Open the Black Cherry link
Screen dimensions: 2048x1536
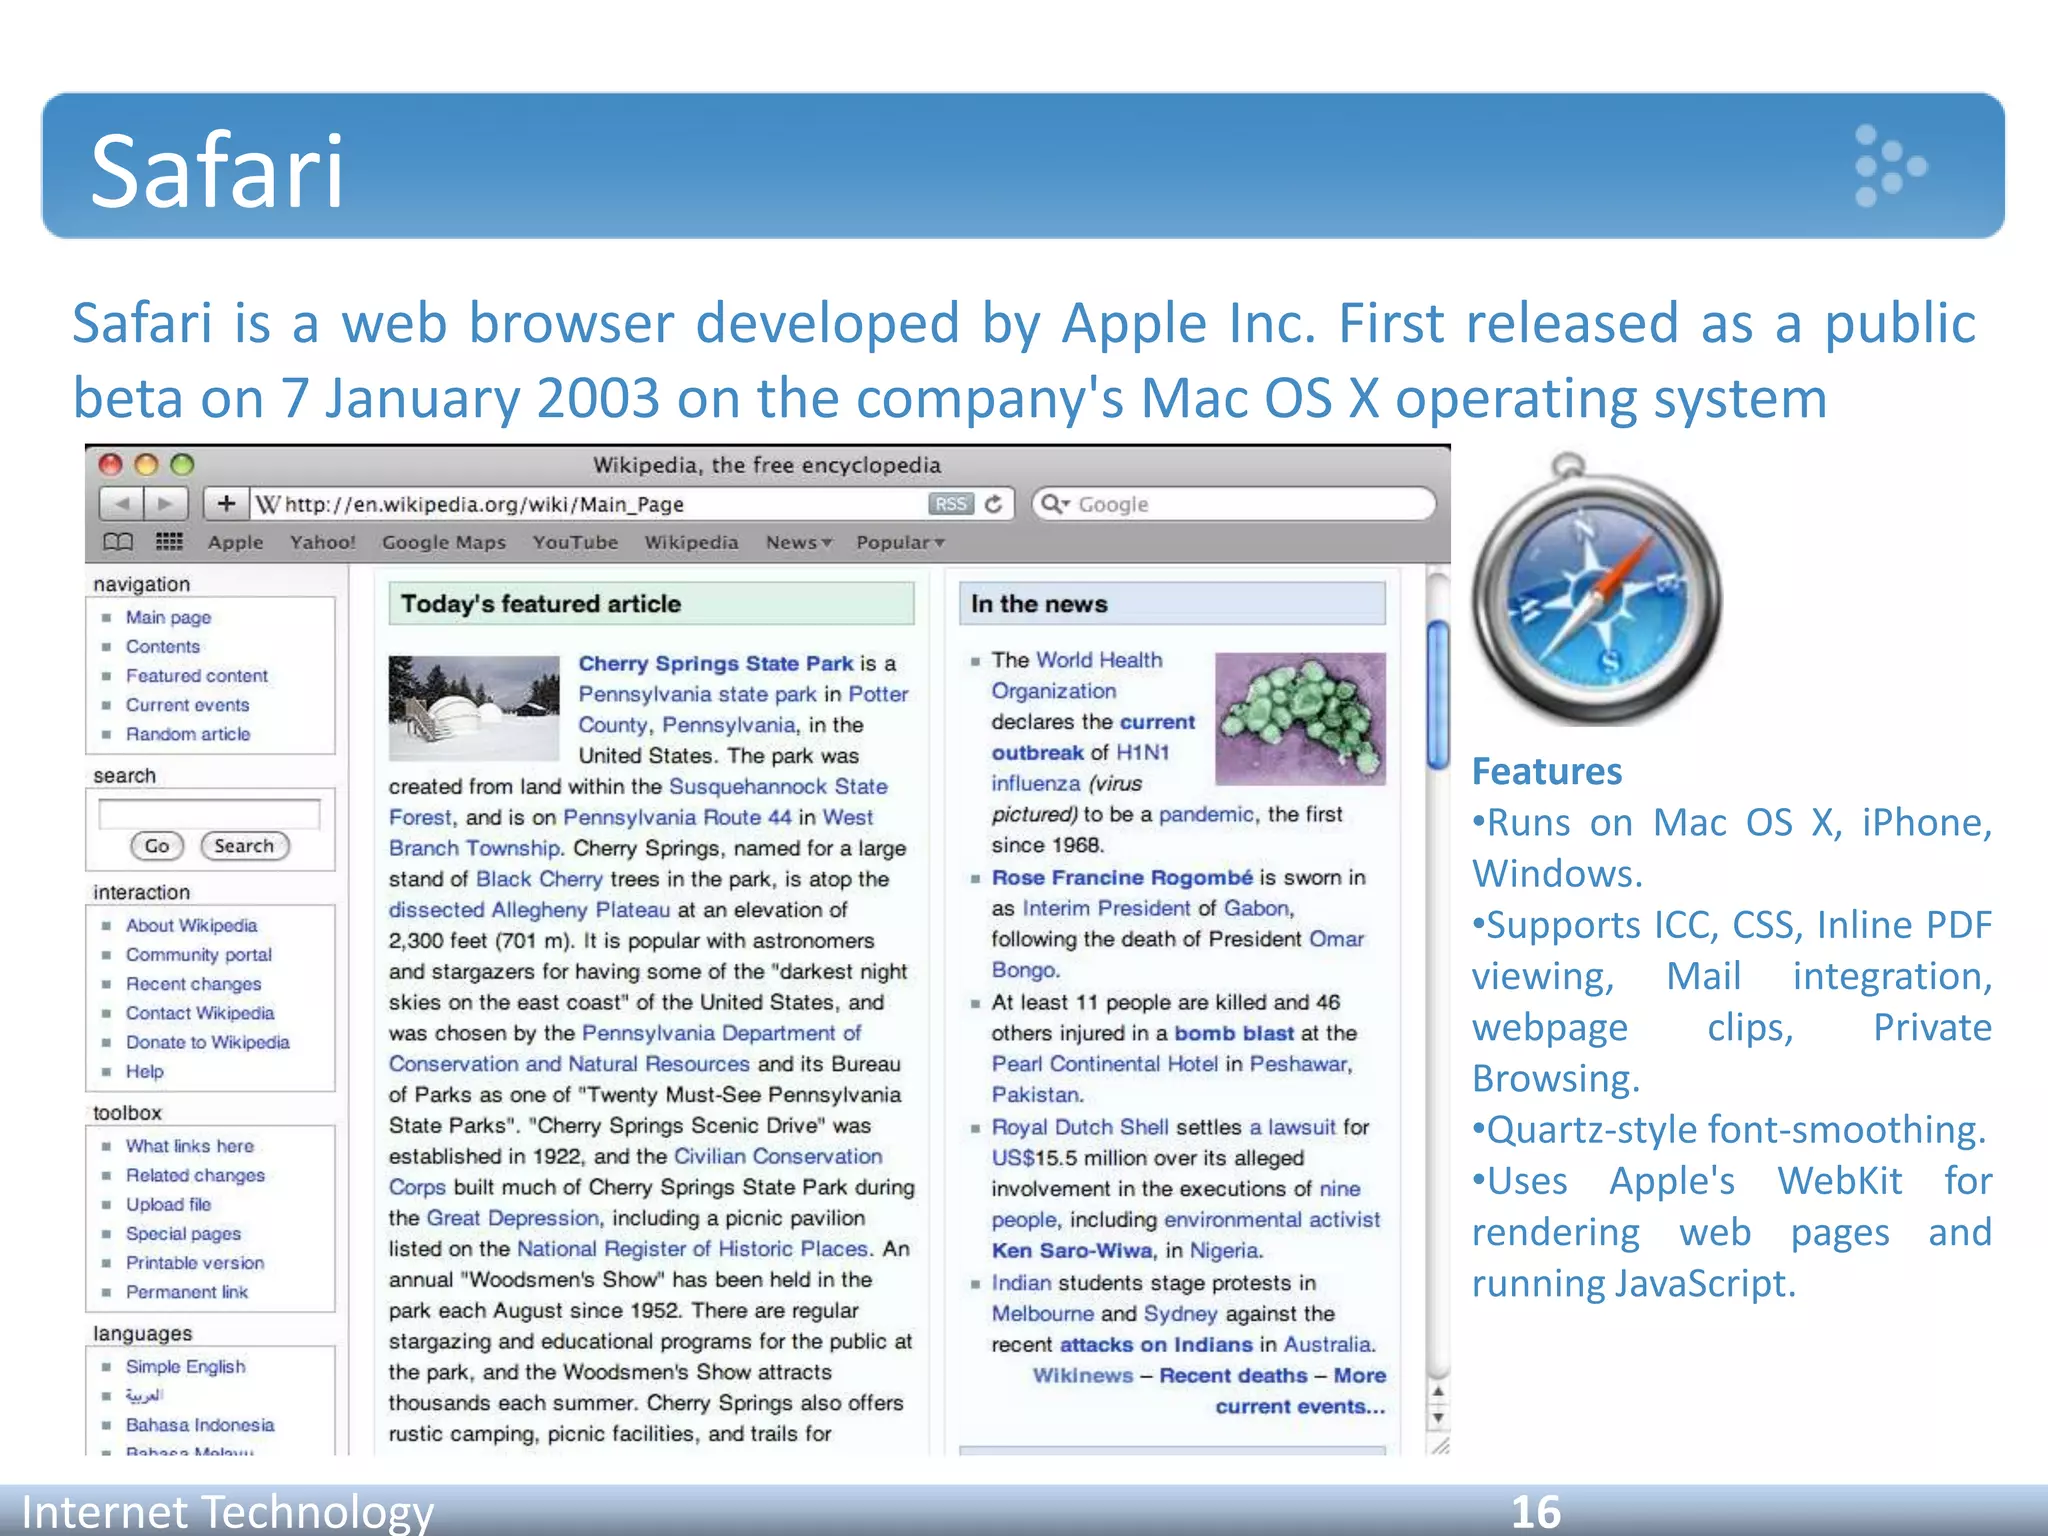tap(539, 879)
